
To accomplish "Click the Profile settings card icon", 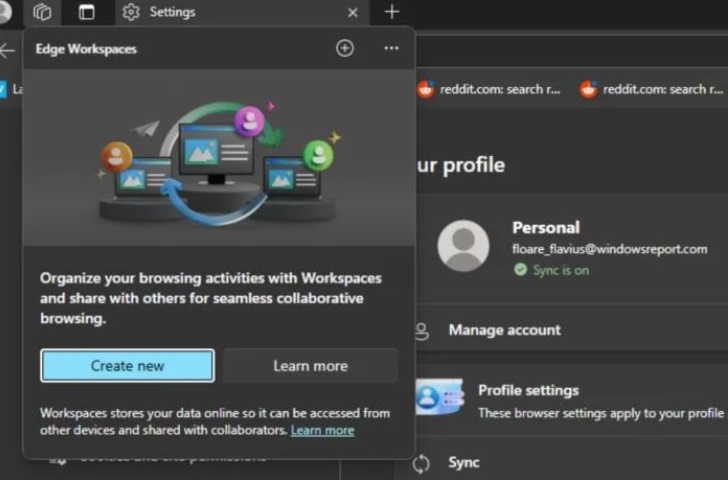I will (x=440, y=397).
